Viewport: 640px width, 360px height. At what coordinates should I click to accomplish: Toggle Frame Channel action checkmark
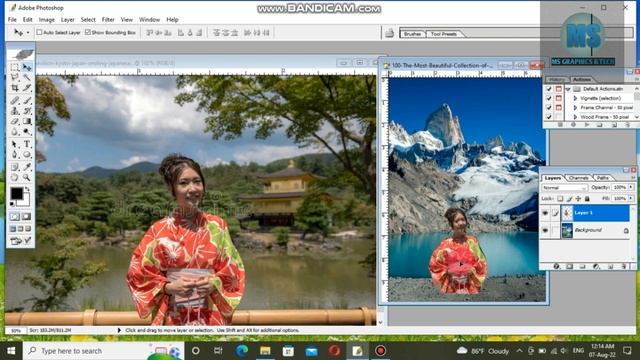tap(549, 108)
